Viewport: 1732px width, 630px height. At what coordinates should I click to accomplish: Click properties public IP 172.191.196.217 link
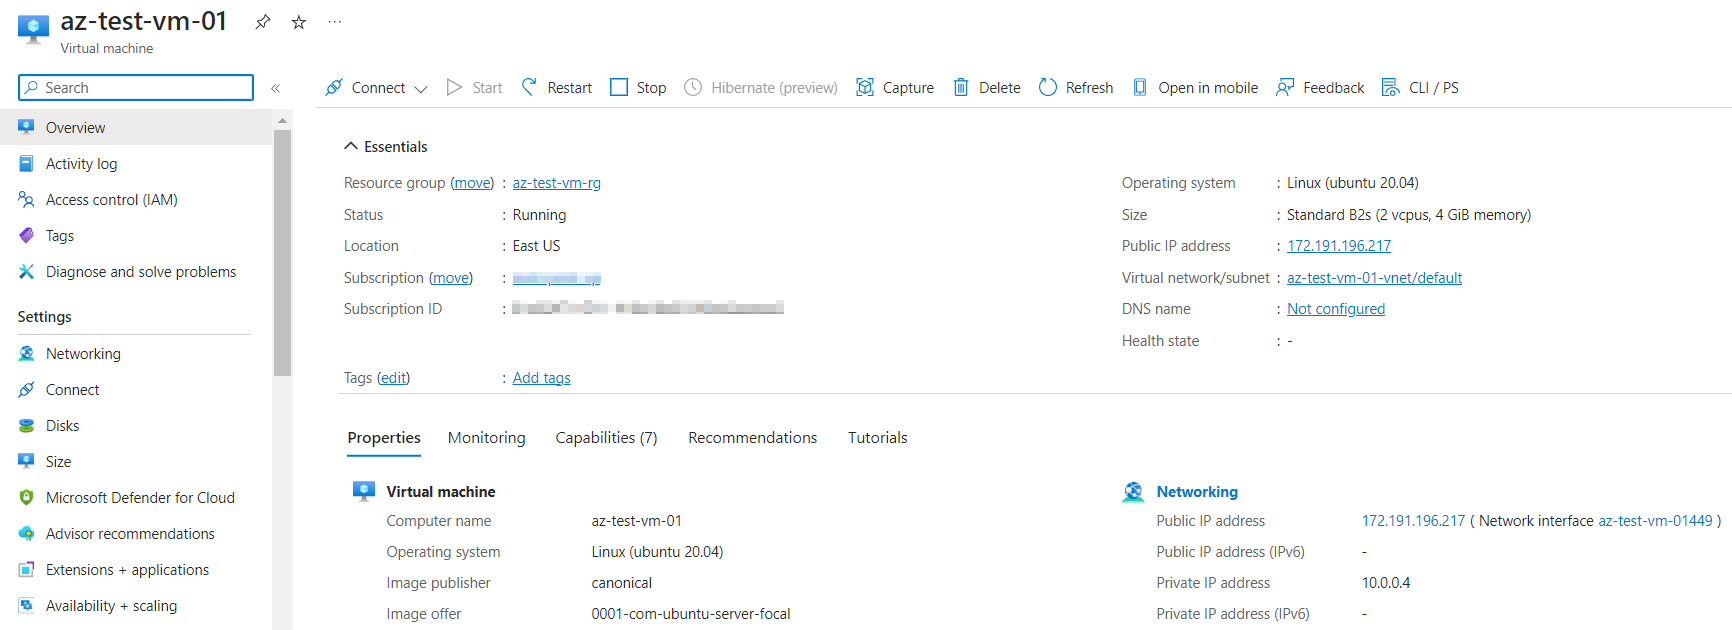(1413, 521)
